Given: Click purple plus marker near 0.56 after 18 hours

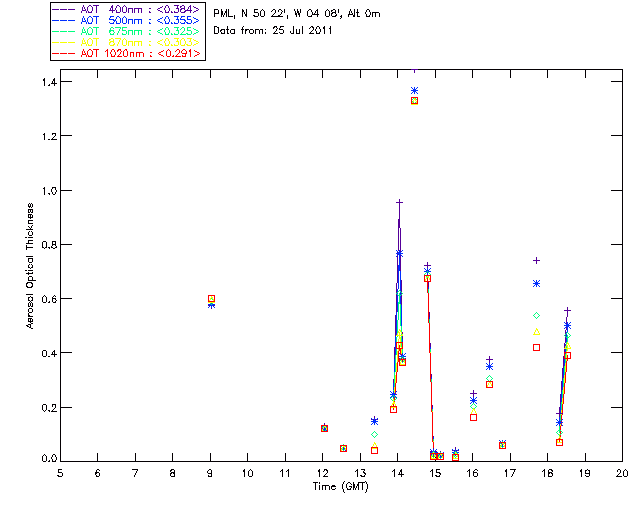Looking at the screenshot, I should (x=567, y=311).
